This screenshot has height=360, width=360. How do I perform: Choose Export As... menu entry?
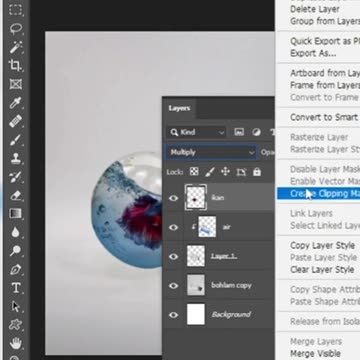(x=313, y=53)
